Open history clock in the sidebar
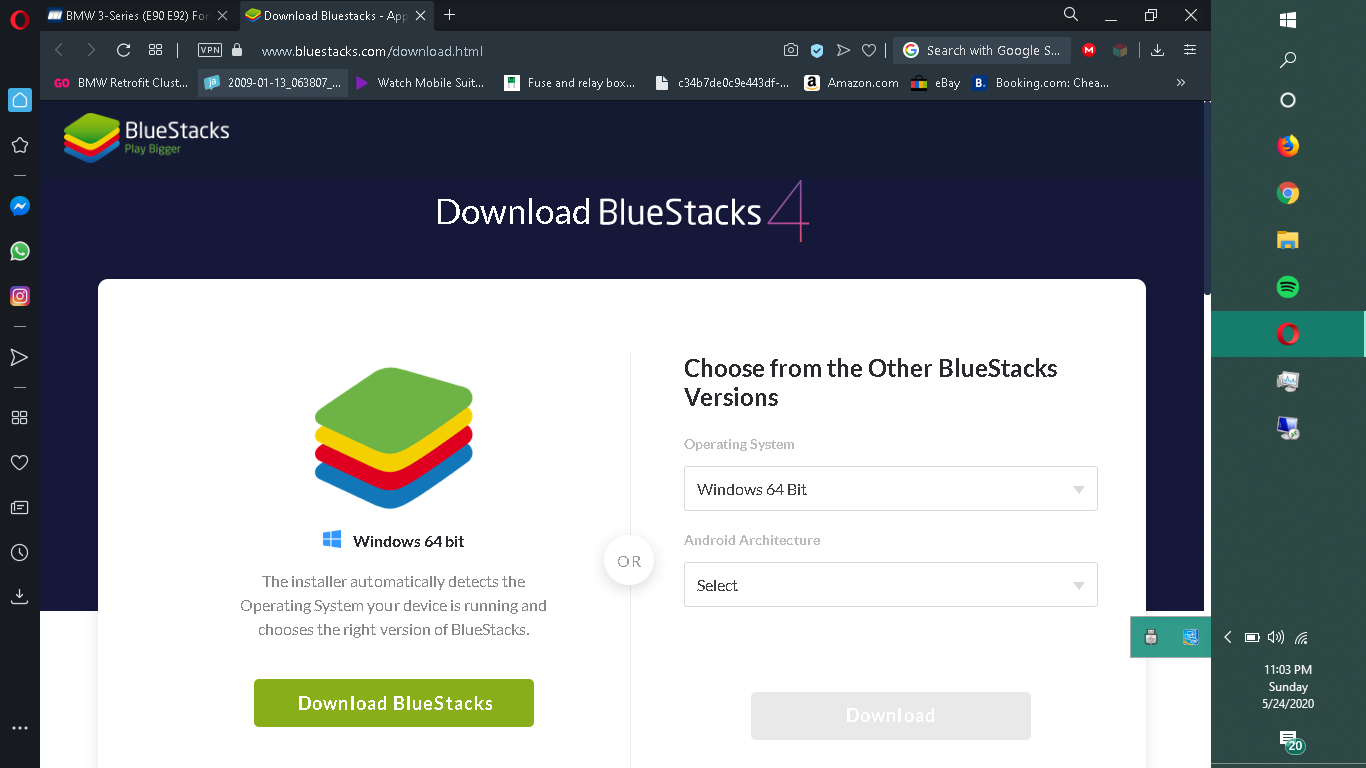 (x=19, y=552)
